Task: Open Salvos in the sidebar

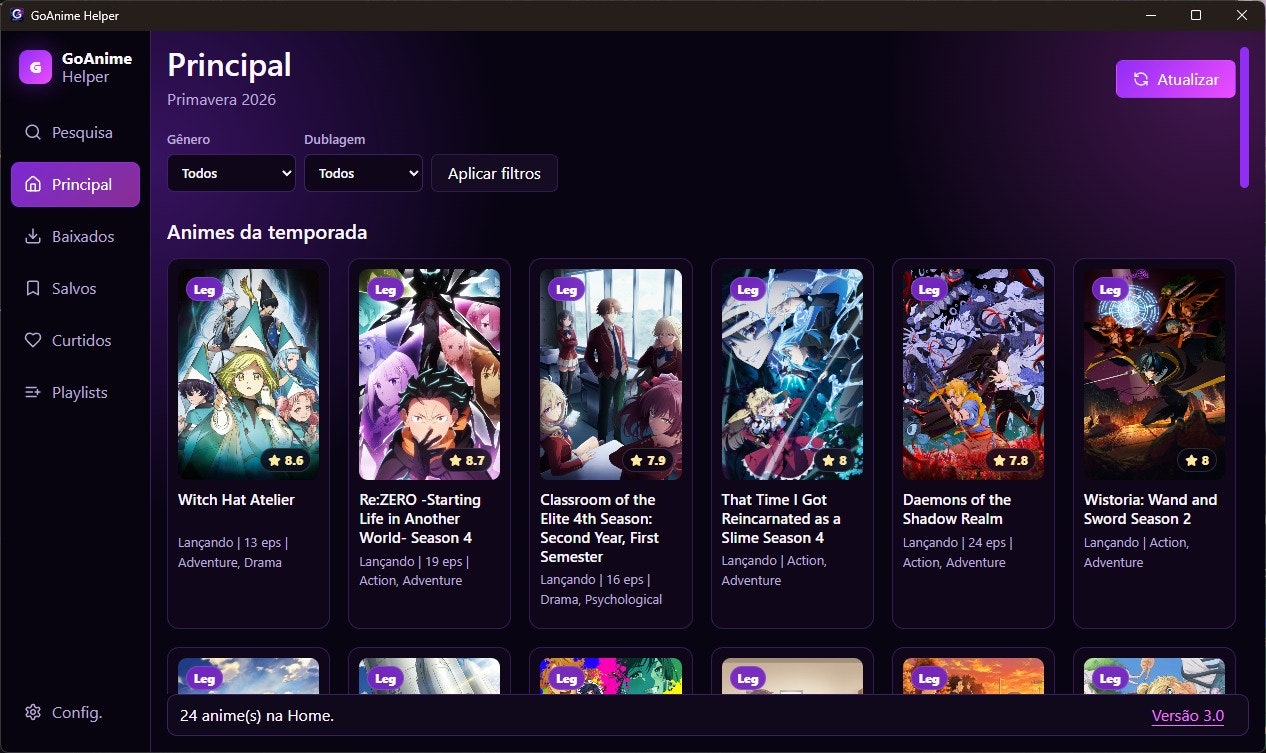Action: coord(75,288)
